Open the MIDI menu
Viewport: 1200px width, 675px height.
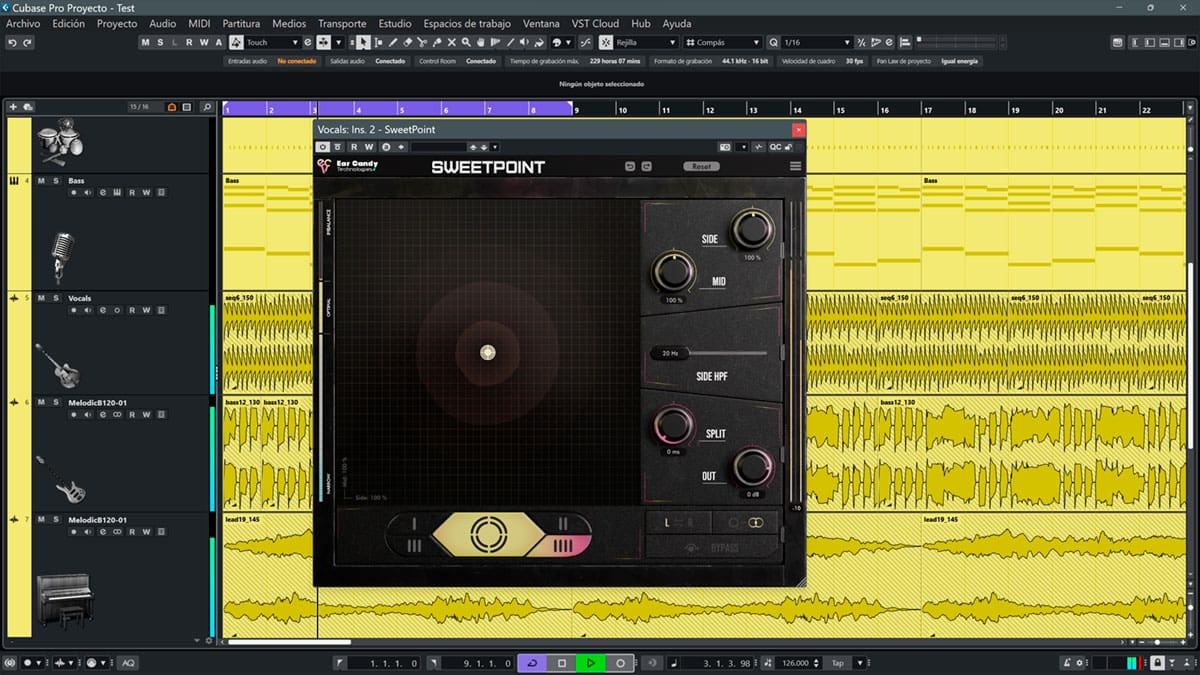(x=199, y=23)
